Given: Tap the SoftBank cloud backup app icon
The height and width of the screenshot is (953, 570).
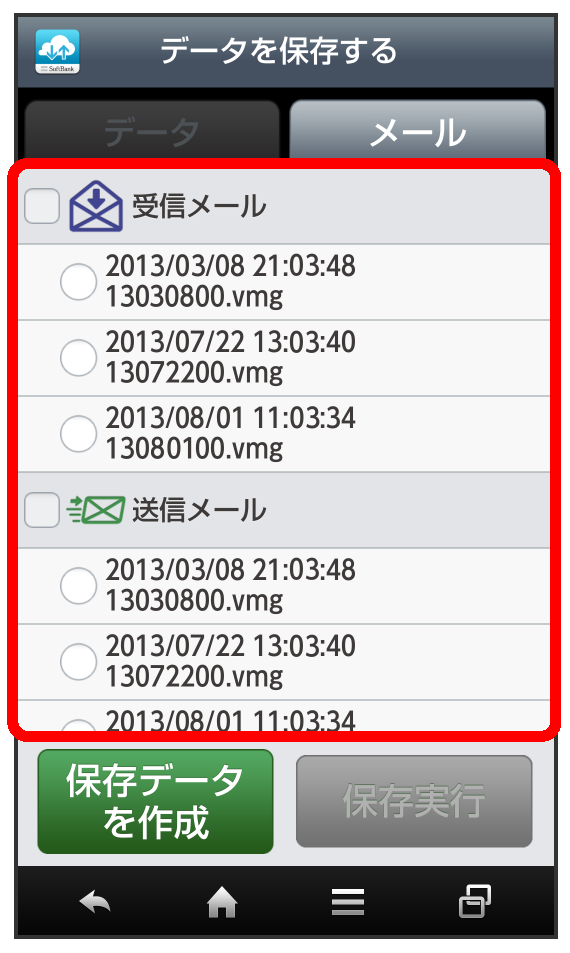Looking at the screenshot, I should (x=57, y=52).
